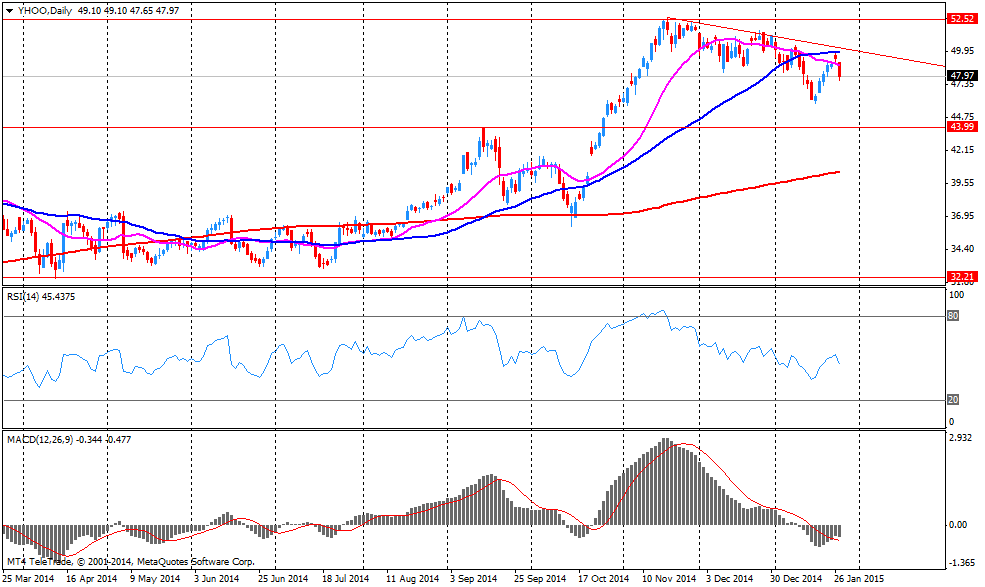Click the 10 Nov 2014 date label
Viewport: 985px width, 587px height.
coord(669,578)
